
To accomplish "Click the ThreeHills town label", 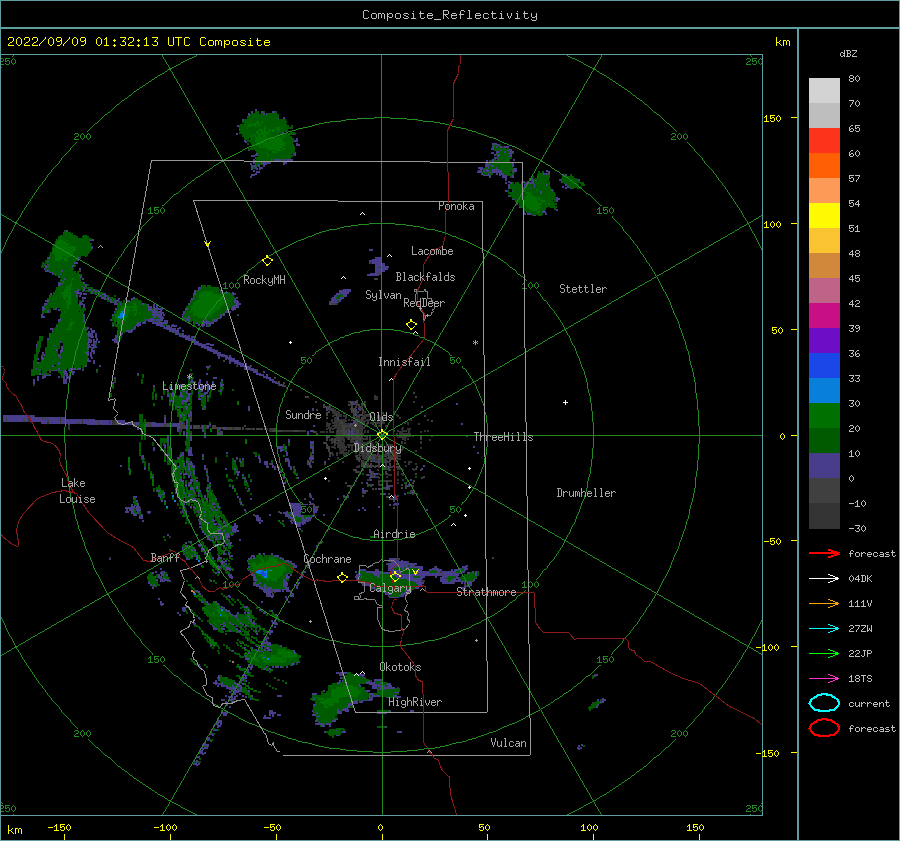I will 503,437.
